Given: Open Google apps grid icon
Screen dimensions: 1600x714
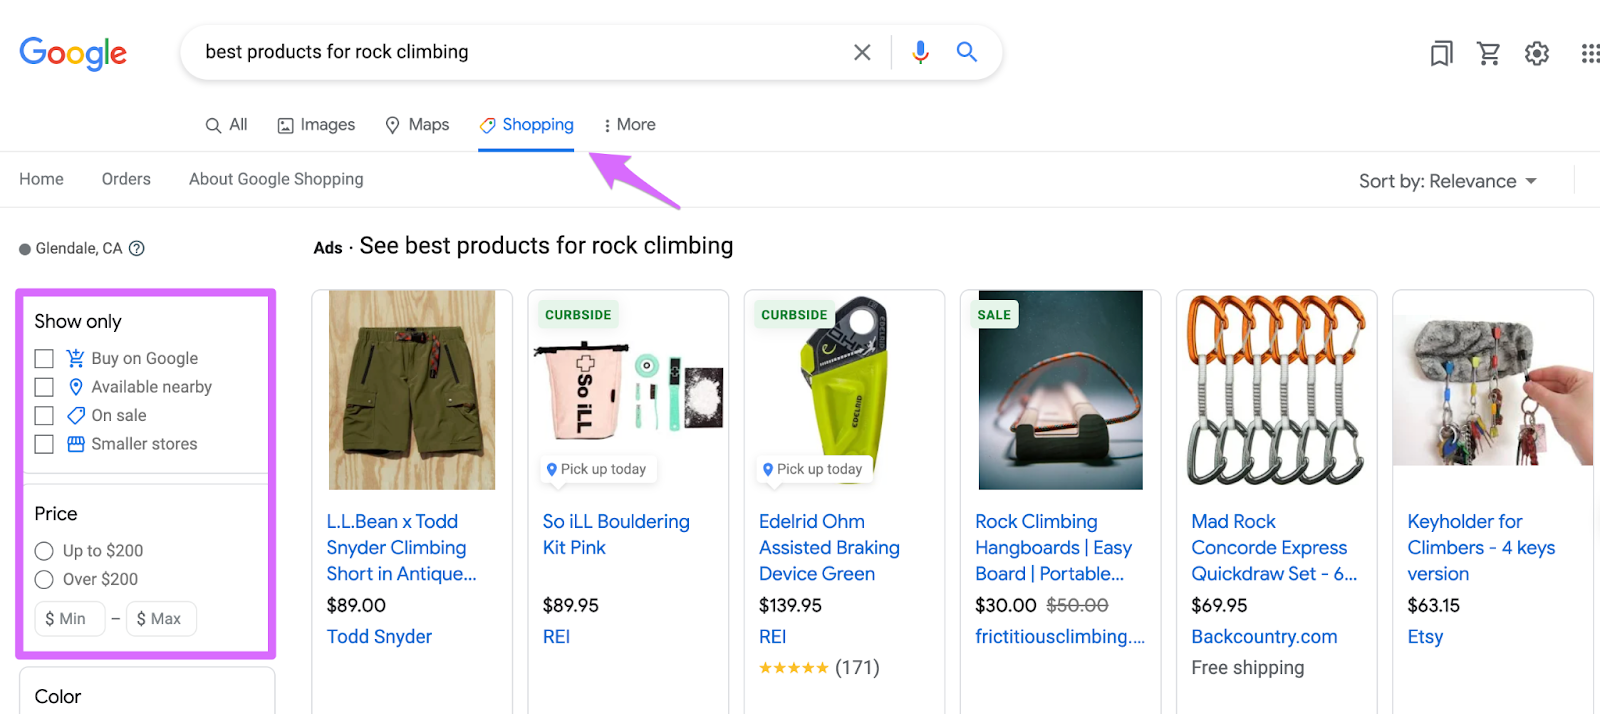Looking at the screenshot, I should click(1590, 53).
